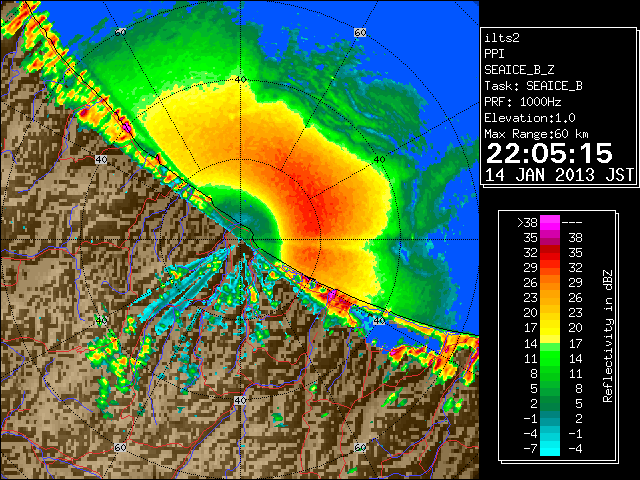
Task: Click the ">38" legend value
Action: pyautogui.click(x=527, y=223)
